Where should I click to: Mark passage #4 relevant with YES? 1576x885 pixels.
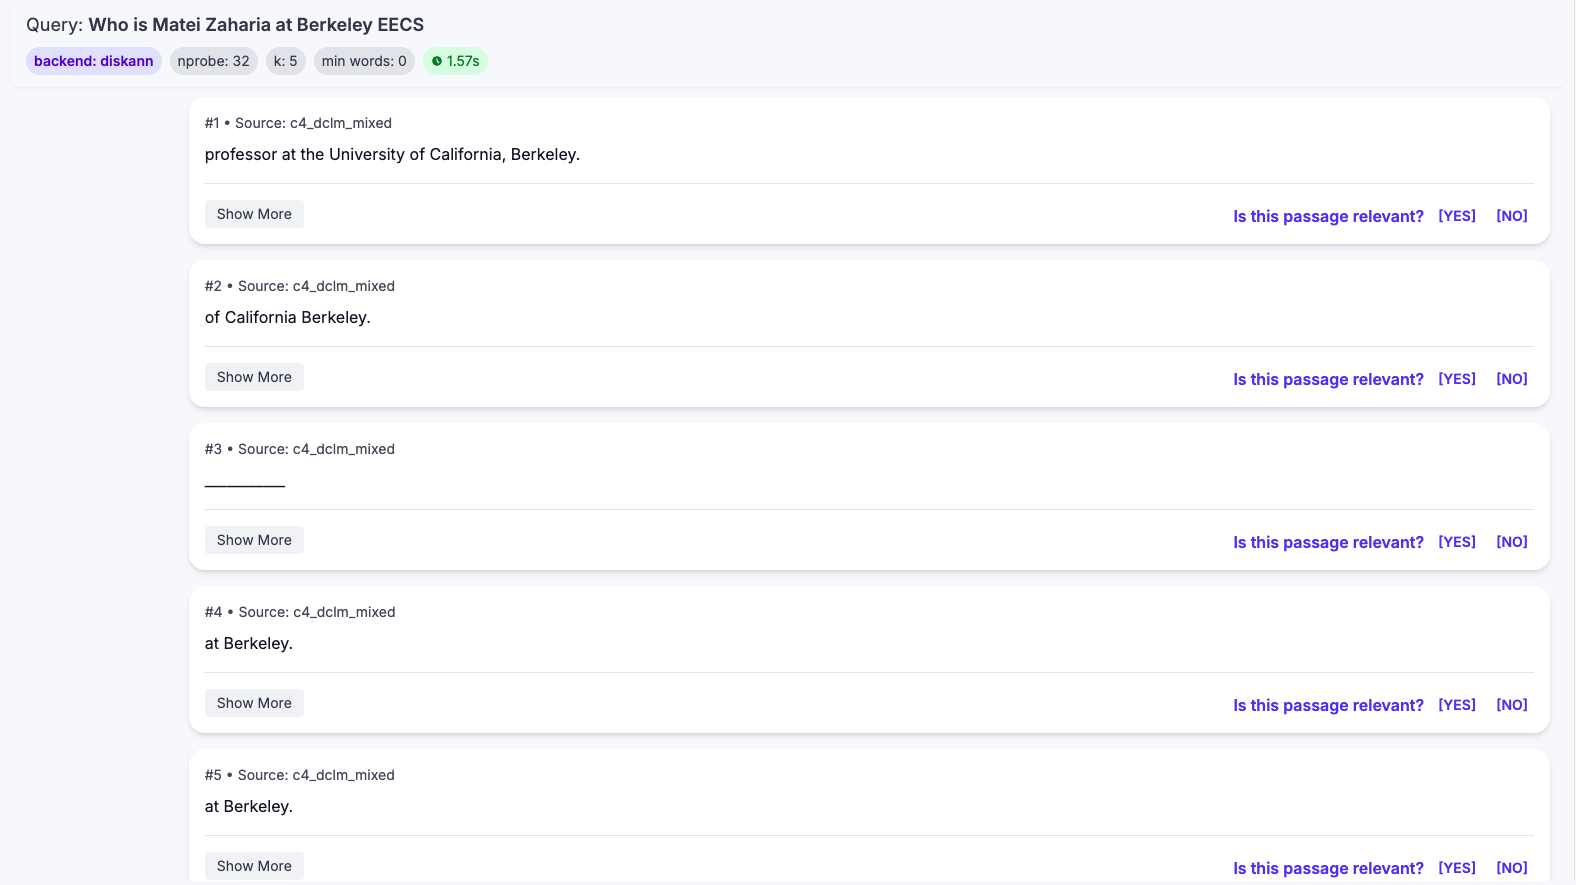coord(1457,705)
